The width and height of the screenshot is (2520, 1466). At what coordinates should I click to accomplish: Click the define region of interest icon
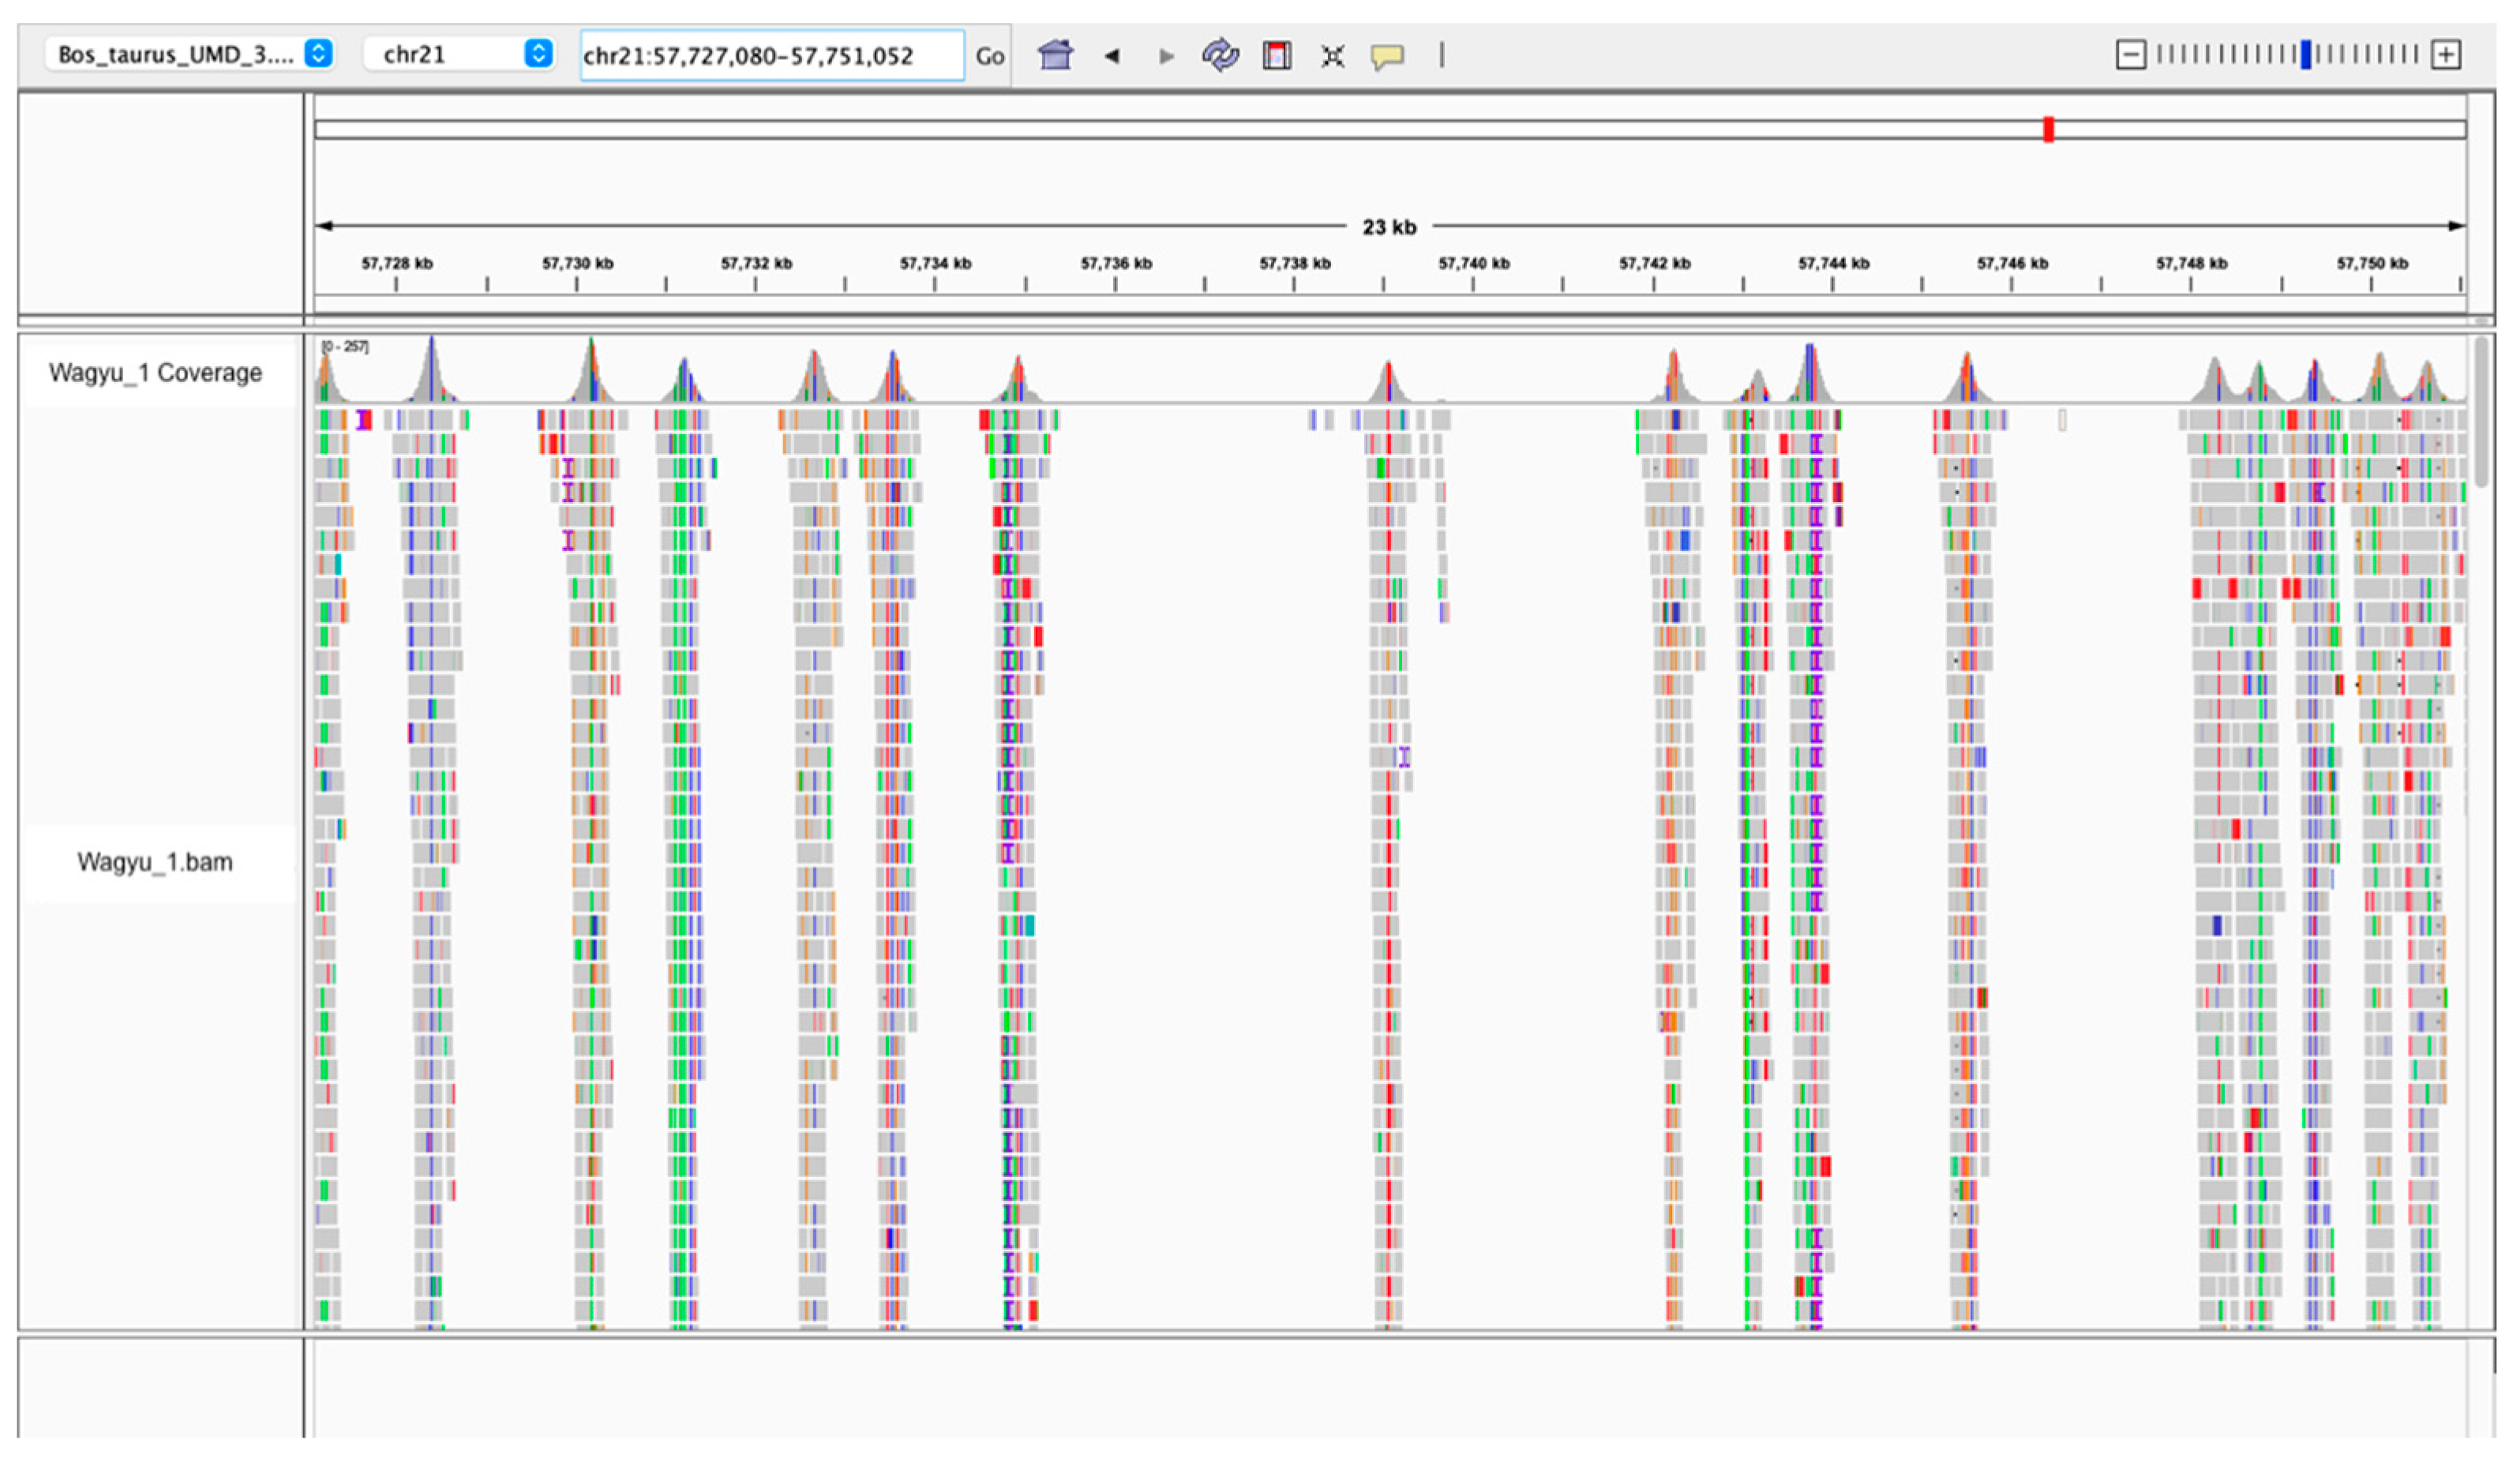(x=1277, y=55)
